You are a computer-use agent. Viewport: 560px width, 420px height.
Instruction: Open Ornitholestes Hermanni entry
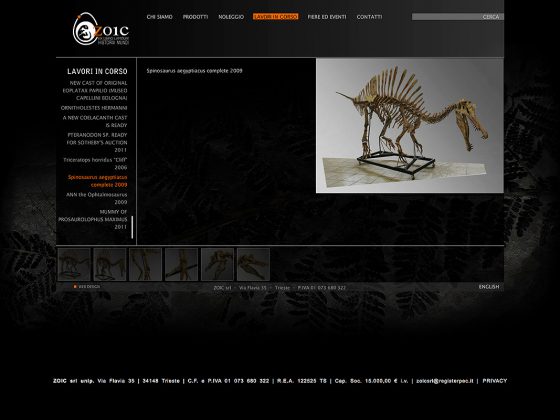(94, 108)
